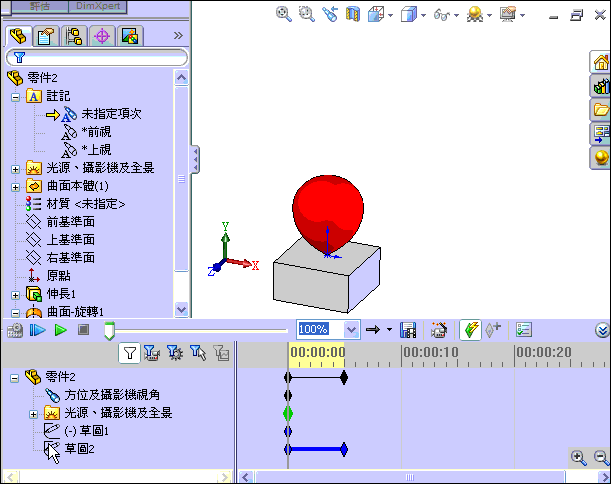Viewport: 611px width, 484px height.
Task: Open the View Orientation icon
Action: pyautogui.click(x=376, y=15)
